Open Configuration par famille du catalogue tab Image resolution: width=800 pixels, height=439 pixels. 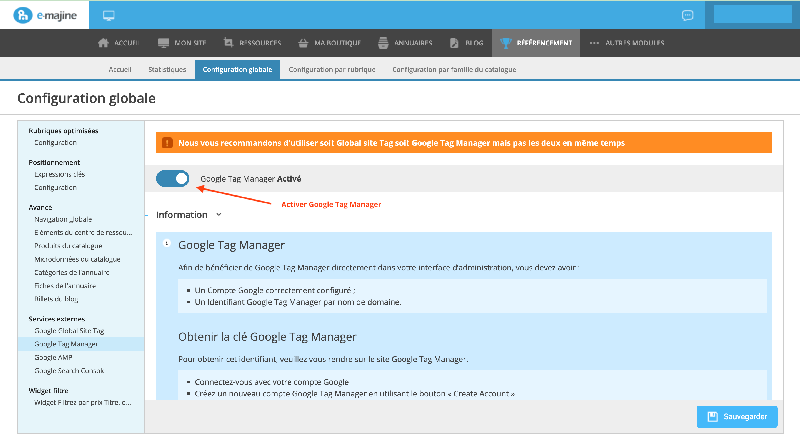[x=454, y=69]
